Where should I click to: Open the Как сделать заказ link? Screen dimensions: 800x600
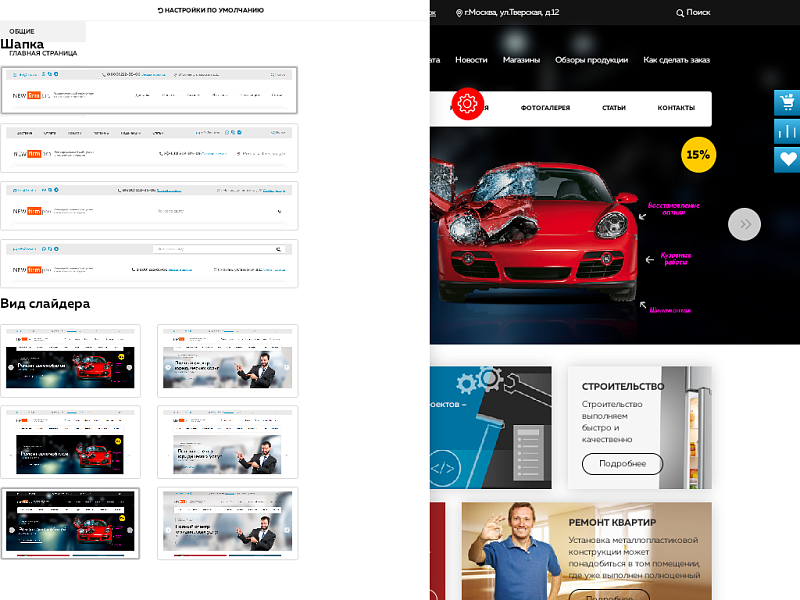676,60
